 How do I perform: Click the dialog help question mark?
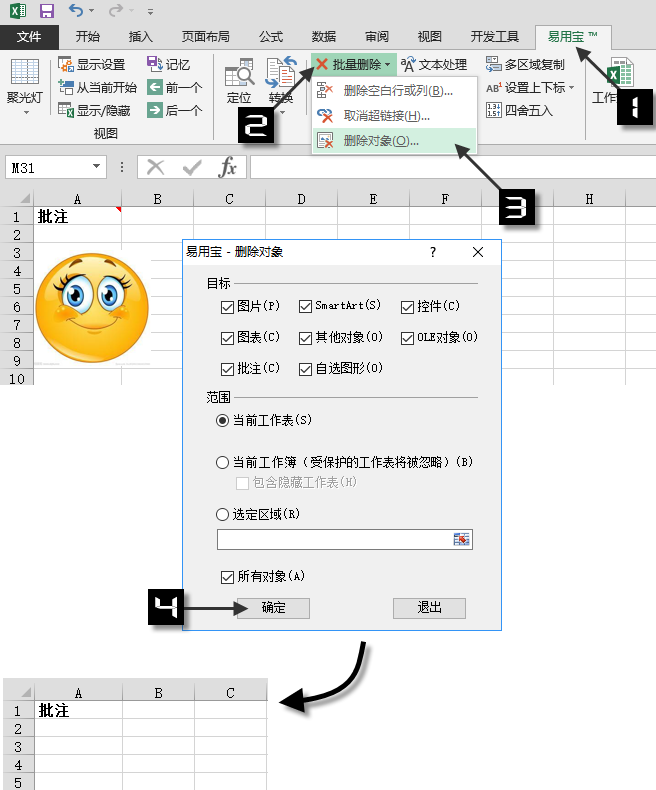tap(433, 252)
